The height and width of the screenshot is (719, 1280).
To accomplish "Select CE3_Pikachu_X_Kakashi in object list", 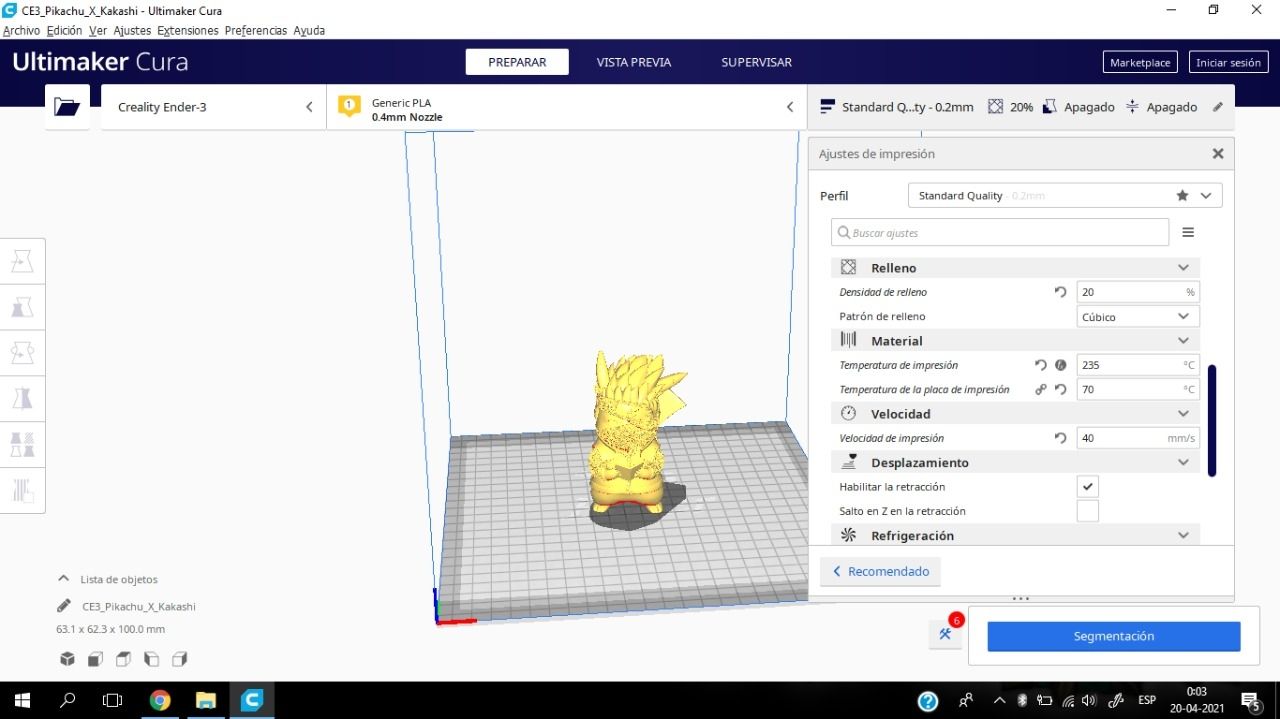I will click(x=139, y=606).
